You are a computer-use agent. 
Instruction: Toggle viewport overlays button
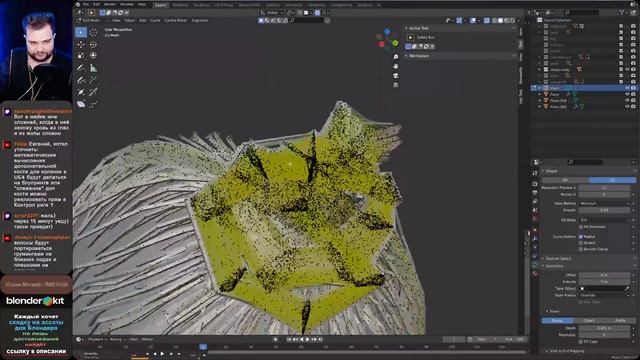tap(473, 20)
